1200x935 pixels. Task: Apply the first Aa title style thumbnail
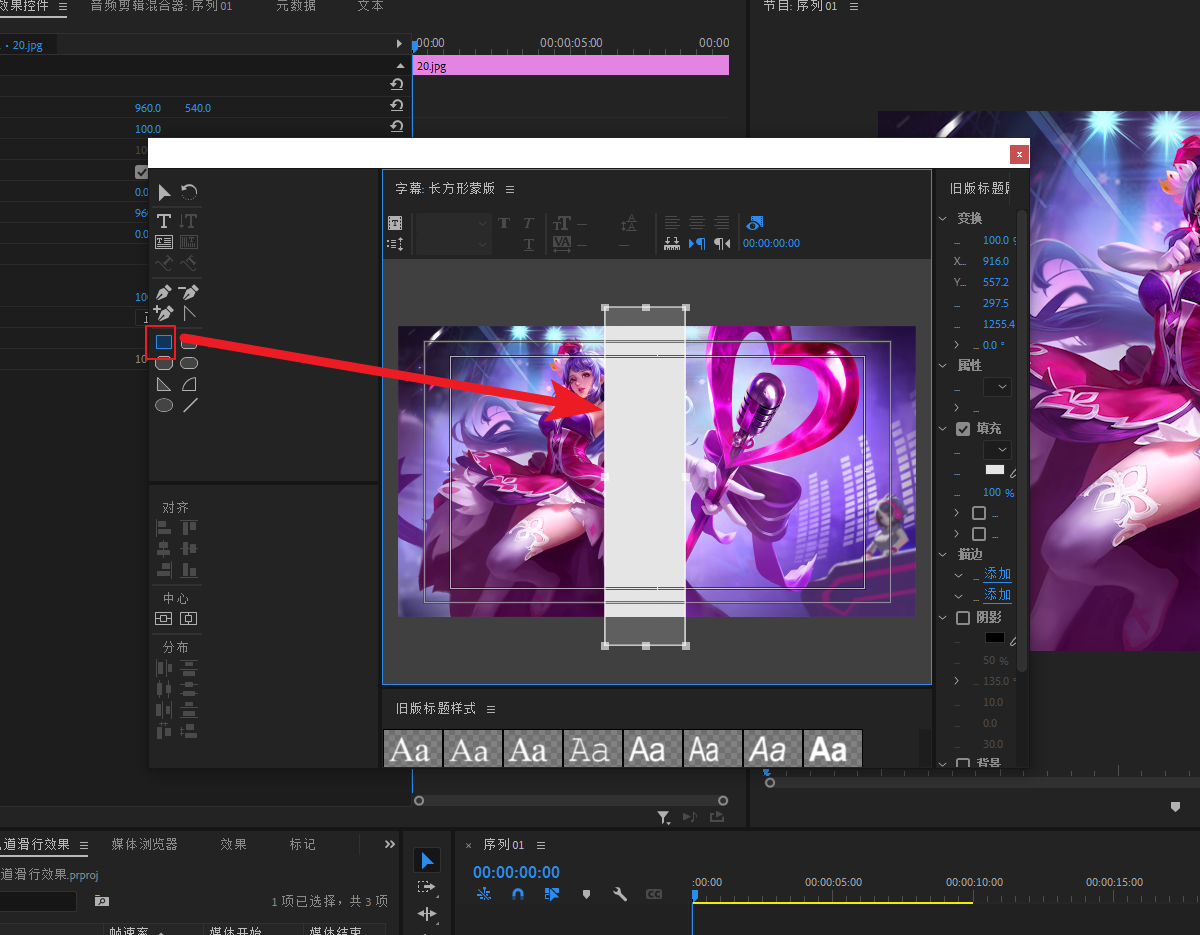point(412,749)
